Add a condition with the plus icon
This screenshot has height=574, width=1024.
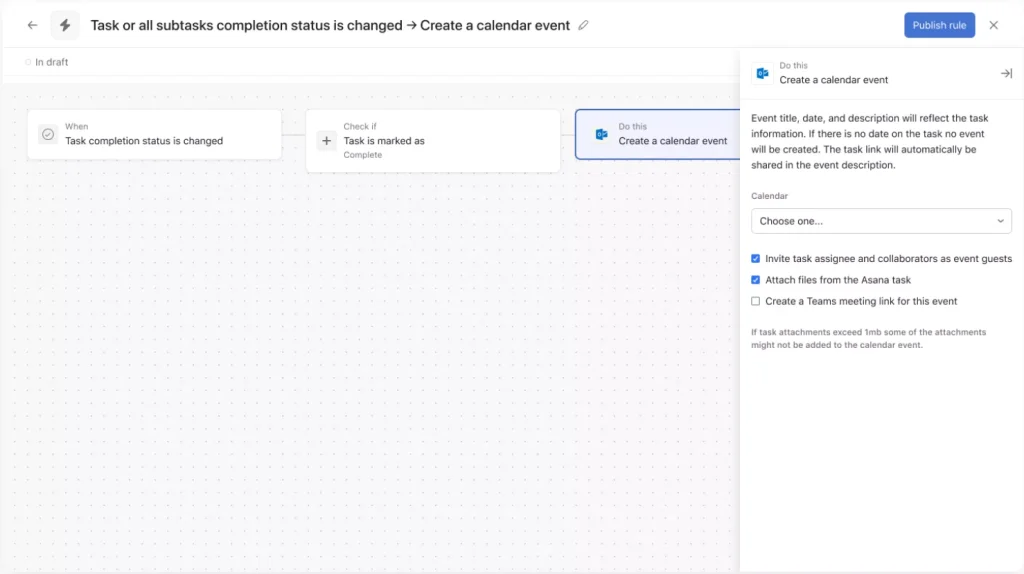tap(327, 140)
